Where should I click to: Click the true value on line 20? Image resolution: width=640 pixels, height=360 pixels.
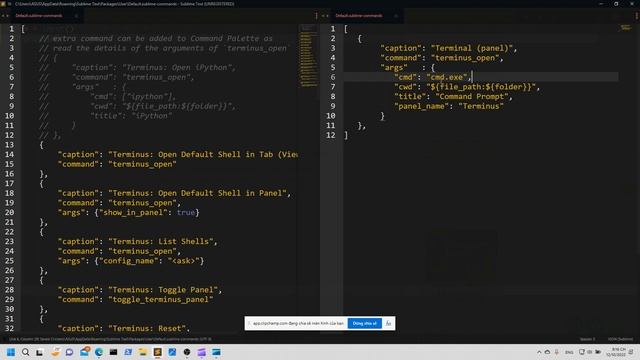(186, 212)
